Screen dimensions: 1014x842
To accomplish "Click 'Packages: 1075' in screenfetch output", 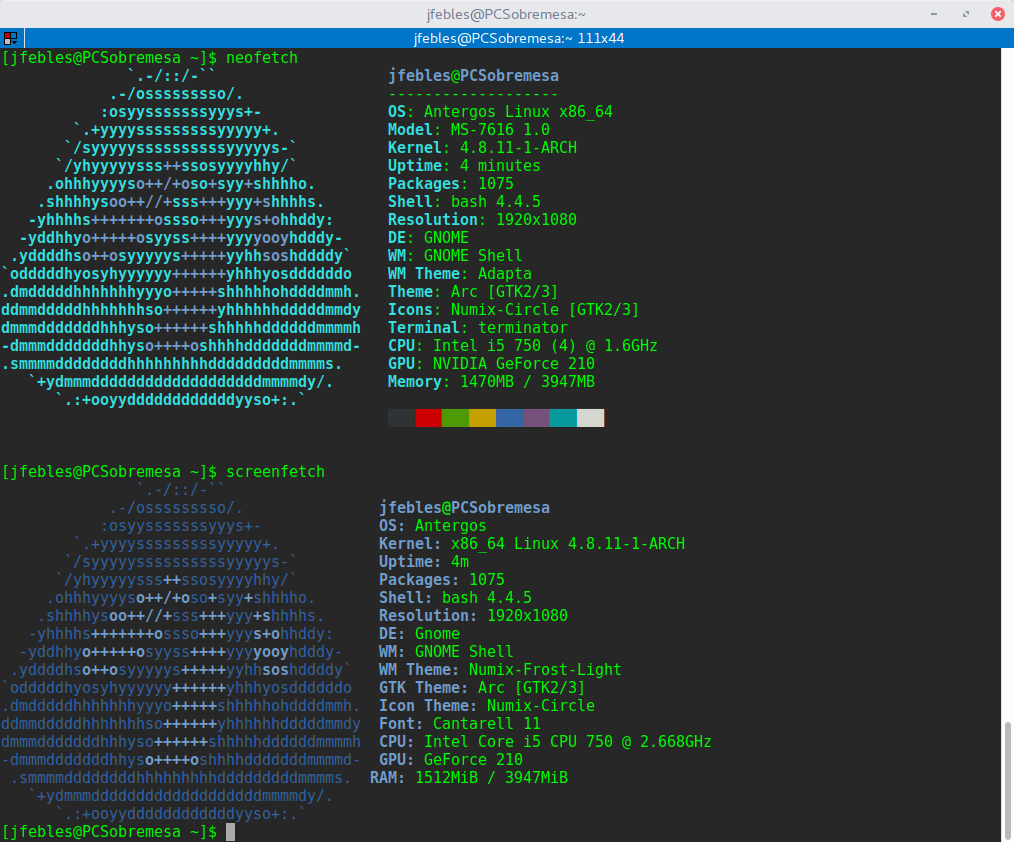I will pos(442,580).
